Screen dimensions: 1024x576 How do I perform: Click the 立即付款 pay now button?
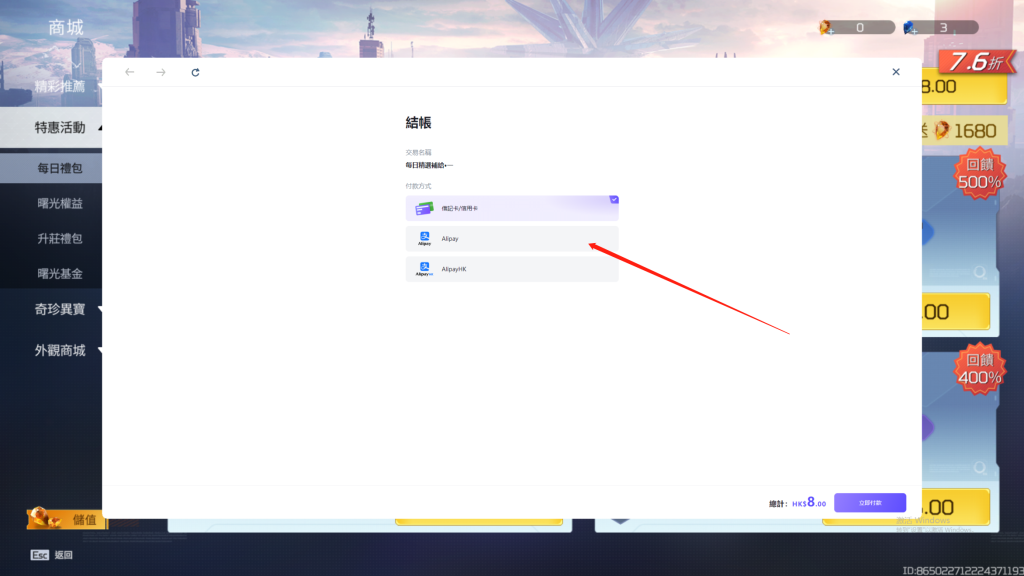(870, 502)
